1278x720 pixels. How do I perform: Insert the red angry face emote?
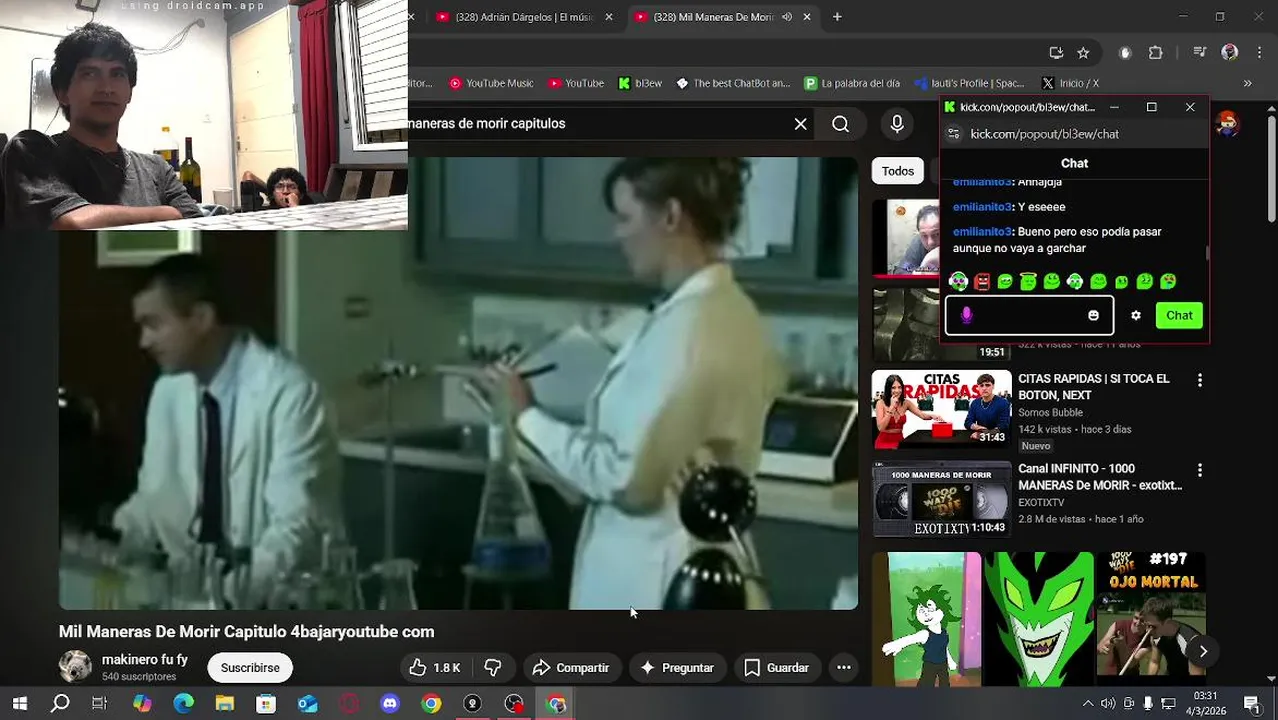[x=982, y=282]
